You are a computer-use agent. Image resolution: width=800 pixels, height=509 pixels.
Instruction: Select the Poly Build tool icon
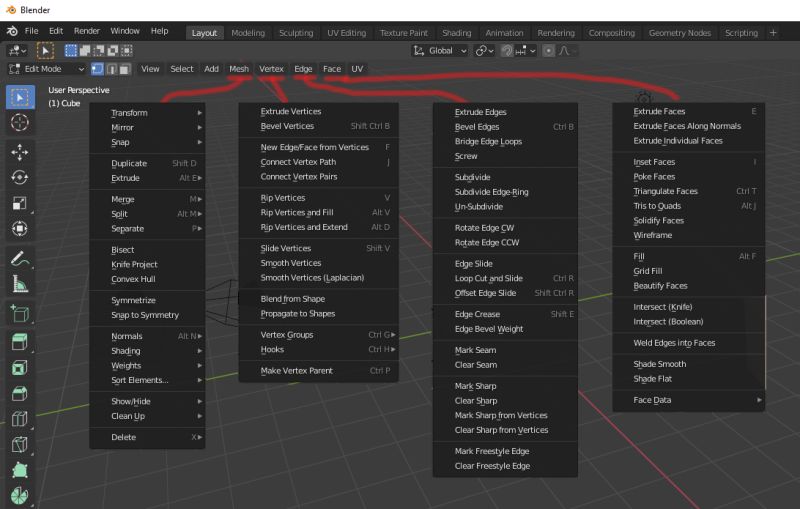(x=20, y=470)
